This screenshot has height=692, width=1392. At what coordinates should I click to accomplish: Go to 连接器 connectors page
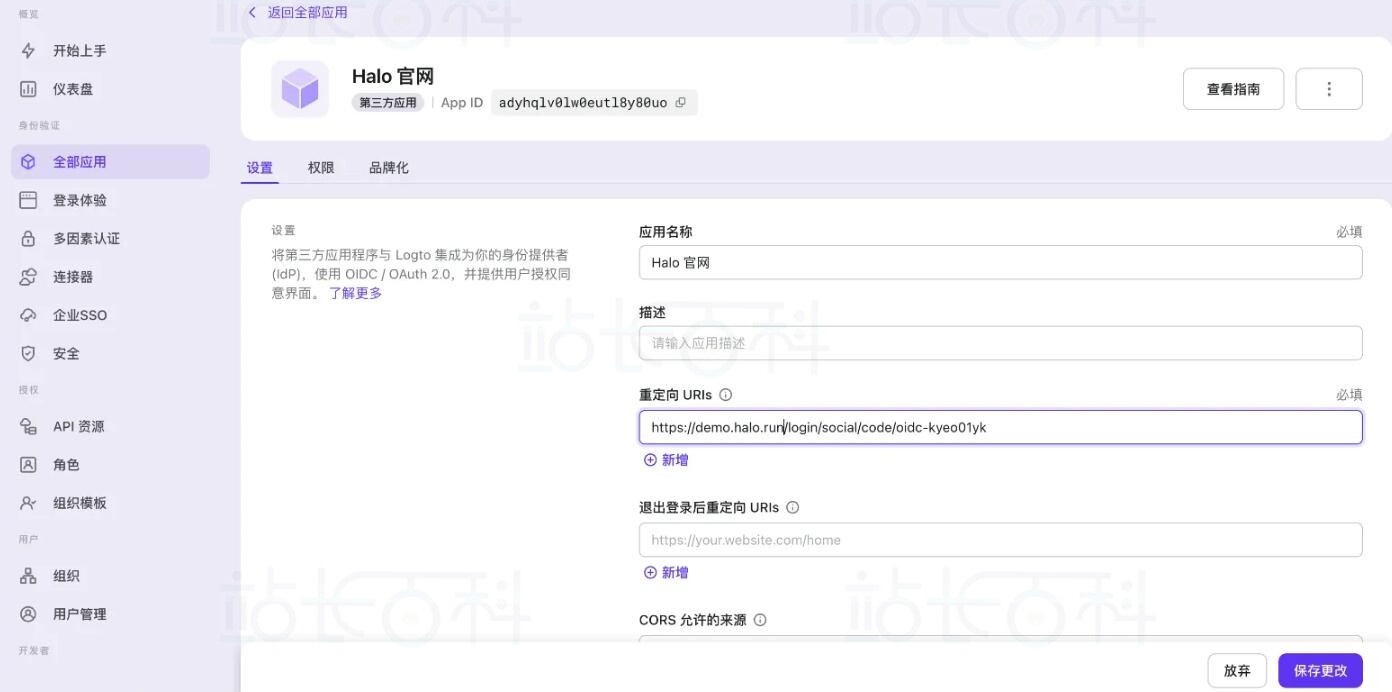[x=72, y=277]
